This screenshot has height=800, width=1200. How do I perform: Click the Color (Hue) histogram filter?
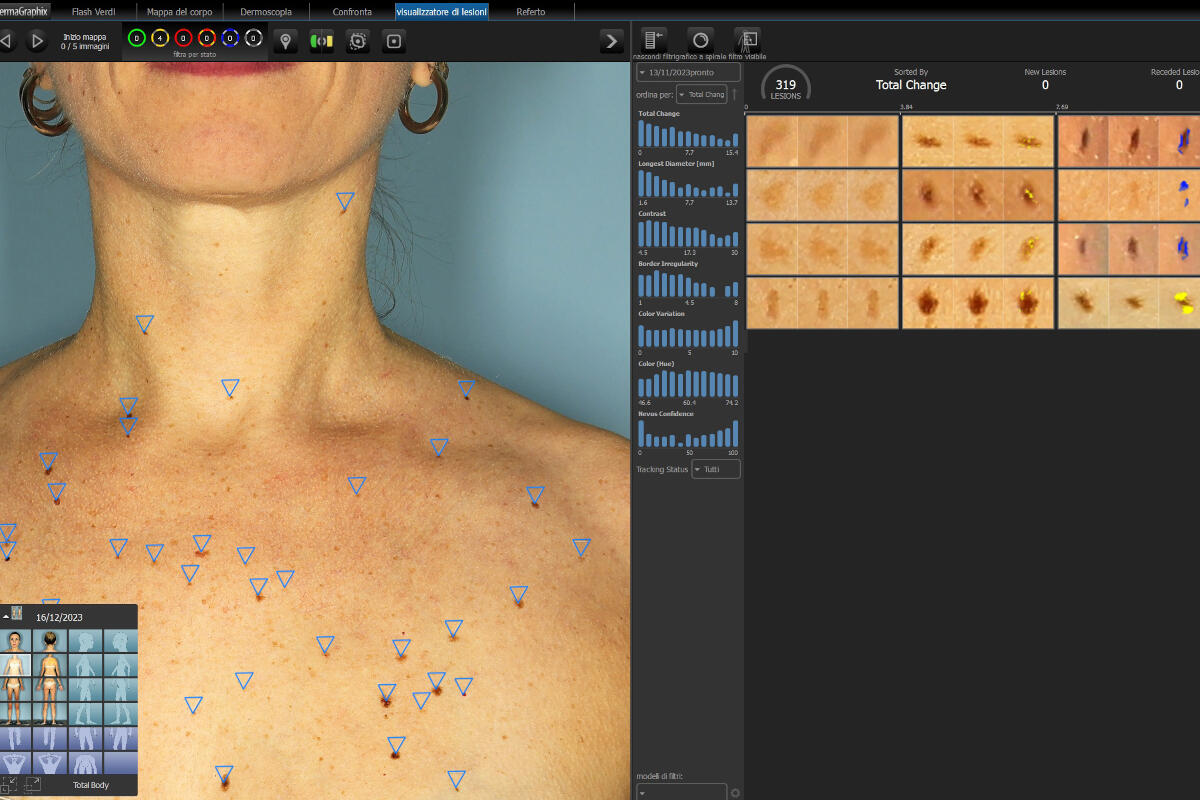688,383
